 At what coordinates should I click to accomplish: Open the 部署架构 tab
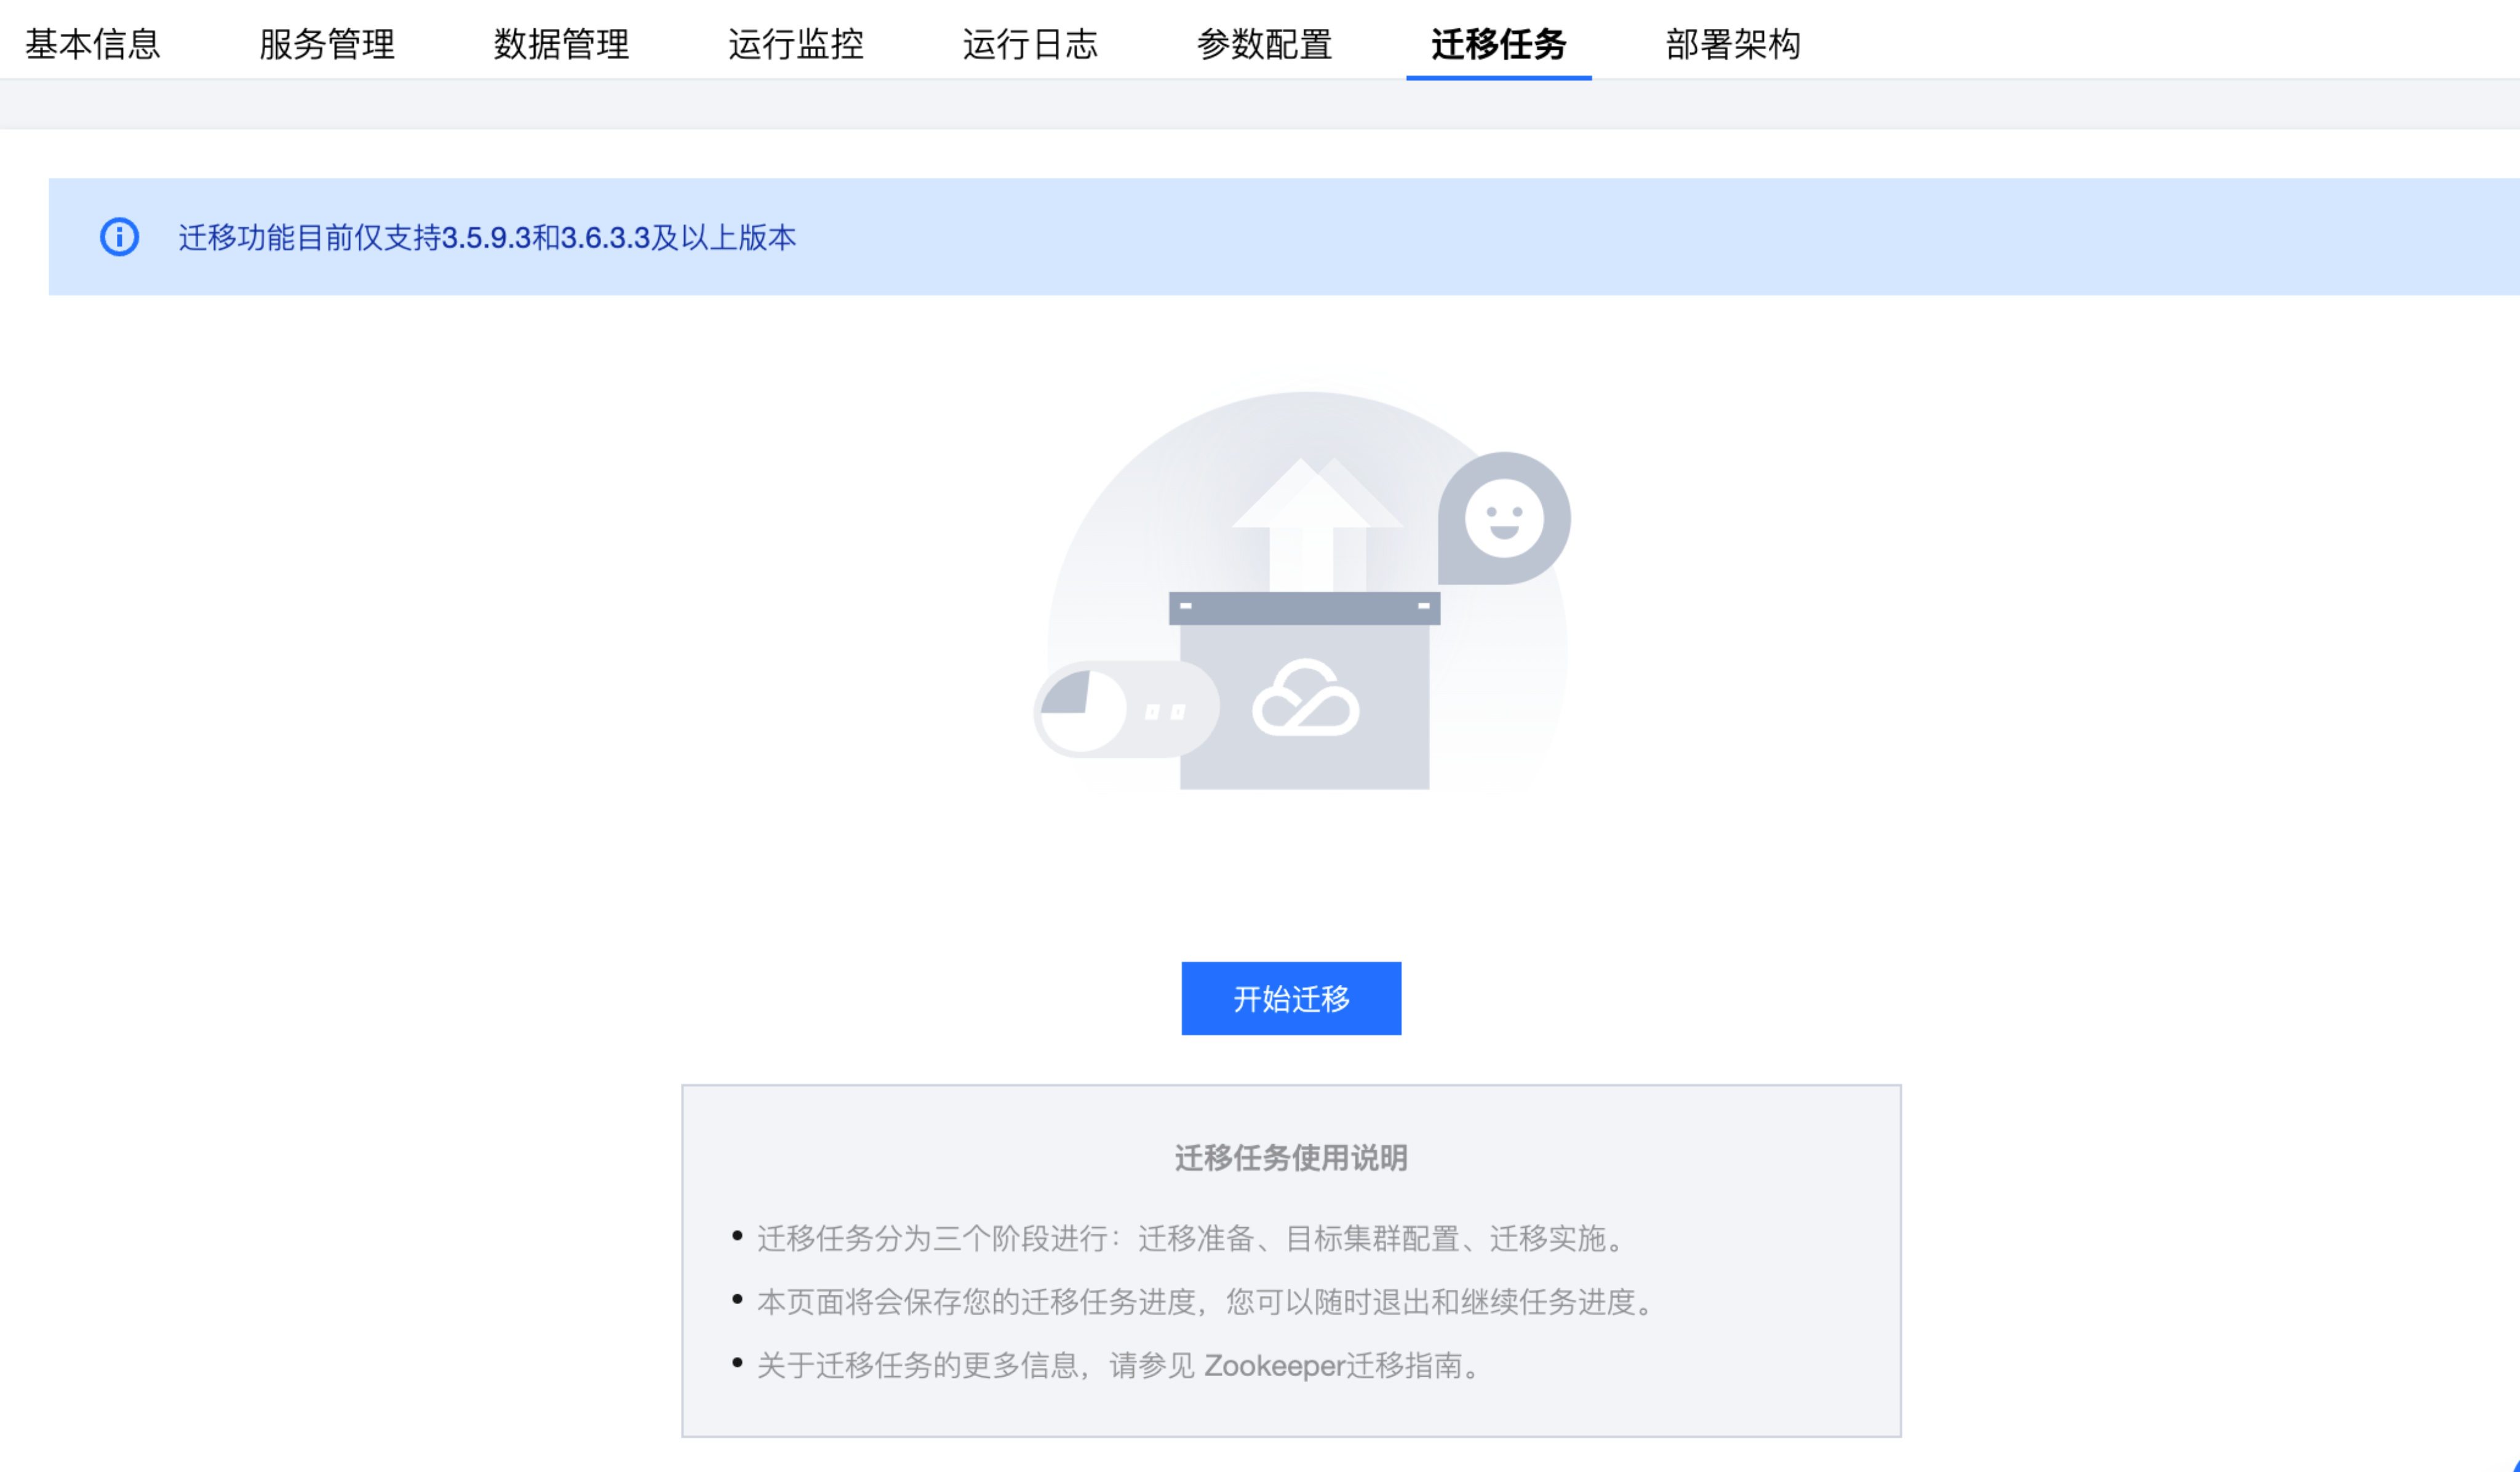pos(1733,44)
